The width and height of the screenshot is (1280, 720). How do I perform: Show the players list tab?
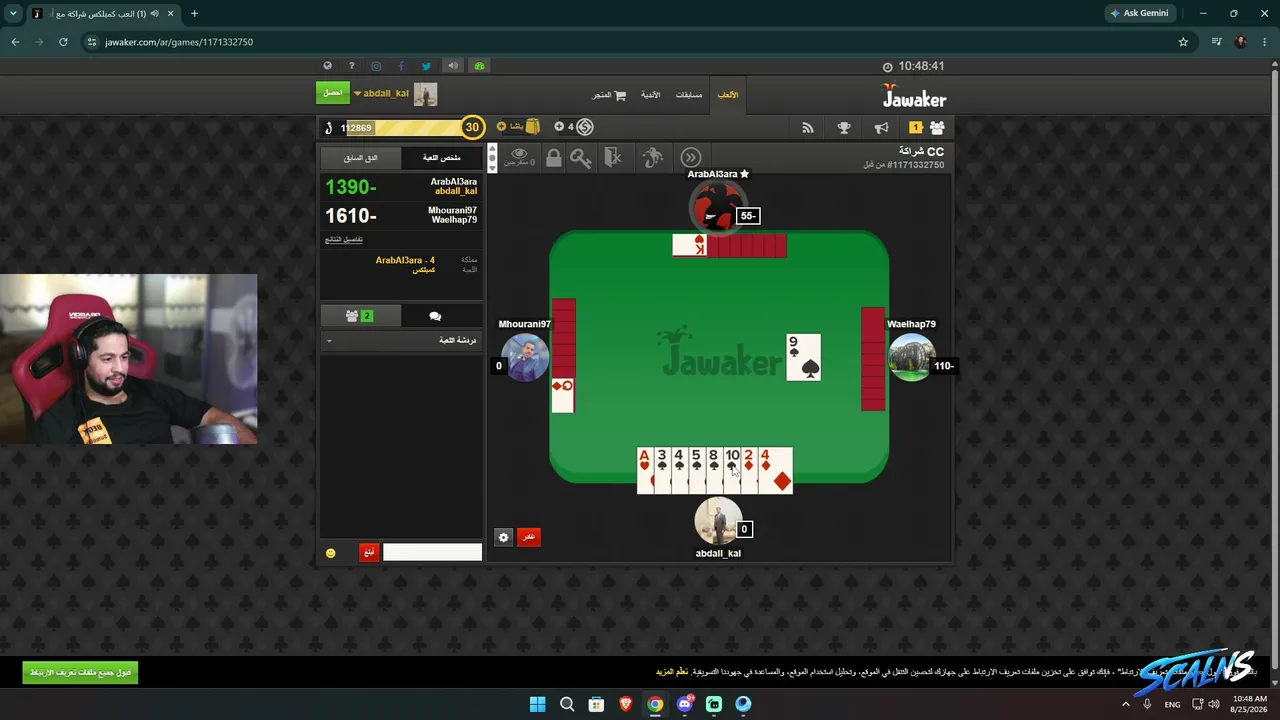360,316
